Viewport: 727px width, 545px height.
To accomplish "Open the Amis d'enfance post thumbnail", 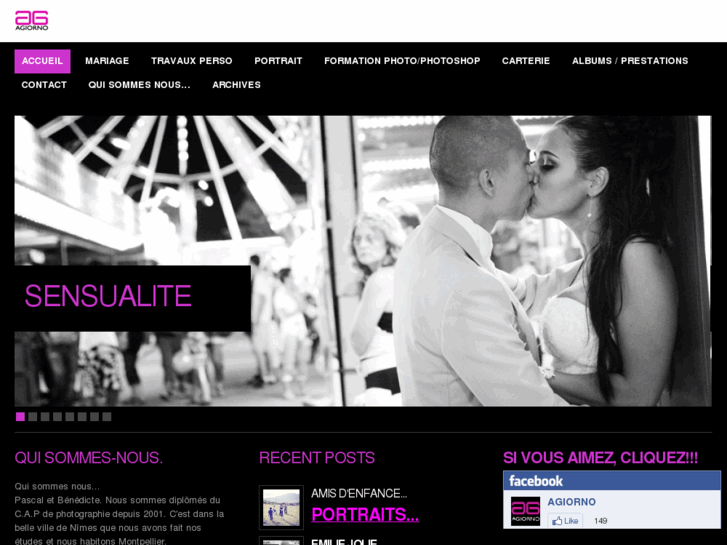I will tap(281, 507).
